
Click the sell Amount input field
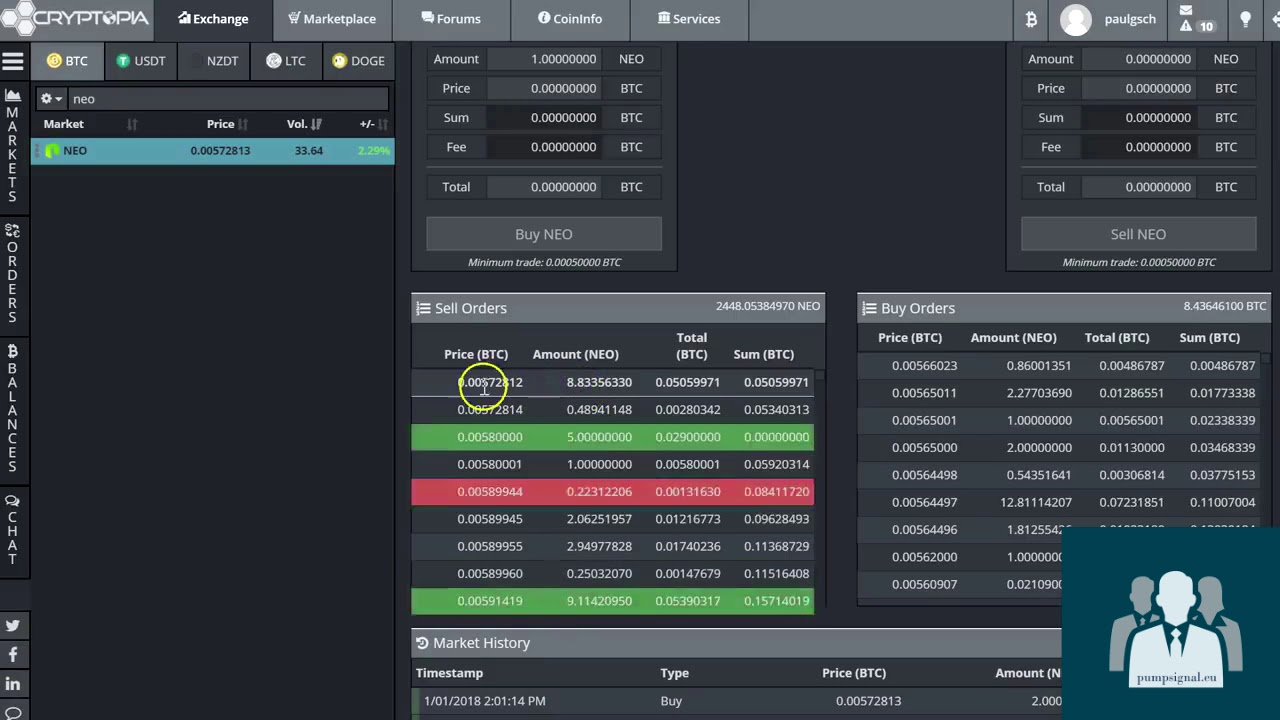[x=1141, y=59]
